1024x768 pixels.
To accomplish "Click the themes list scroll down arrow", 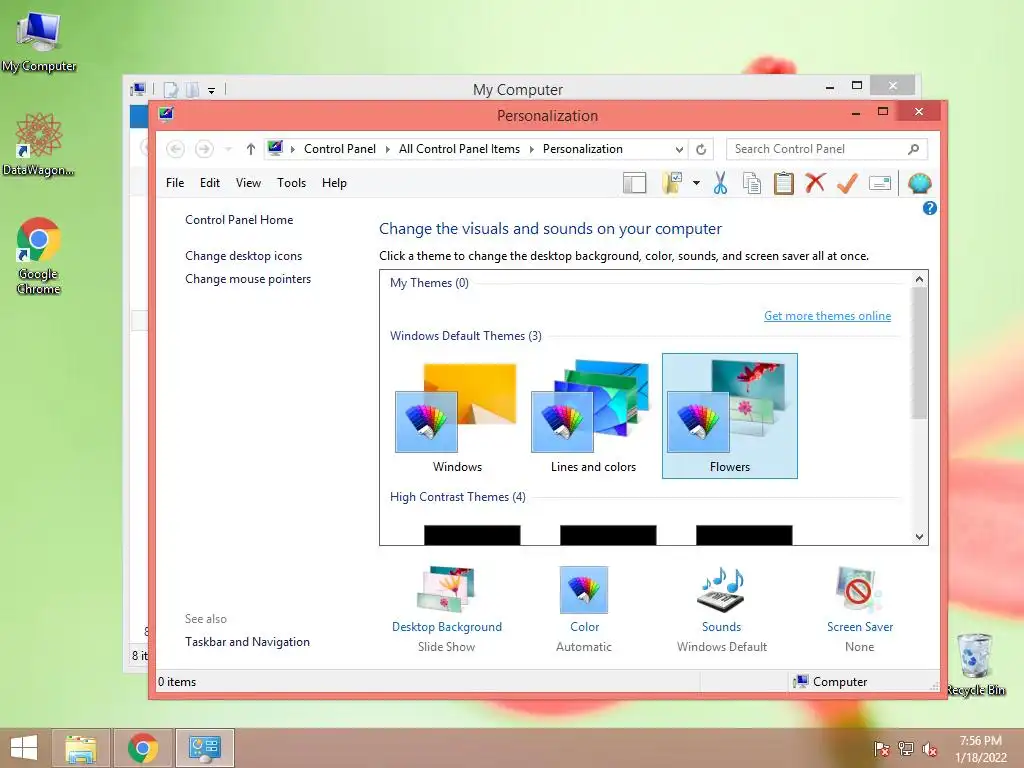I will pos(920,537).
